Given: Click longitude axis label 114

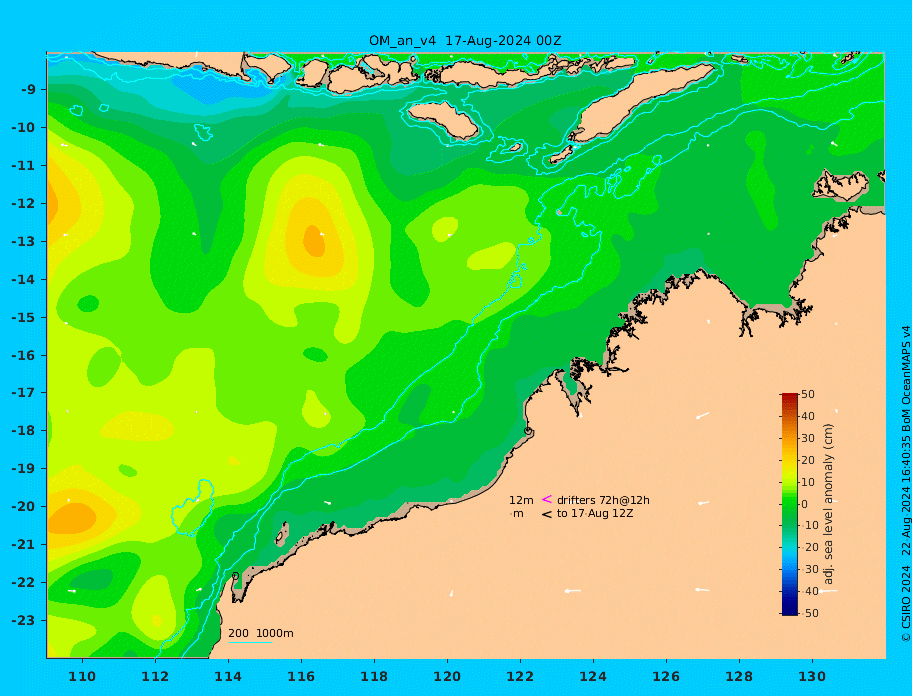Looking at the screenshot, I should pos(228,677).
